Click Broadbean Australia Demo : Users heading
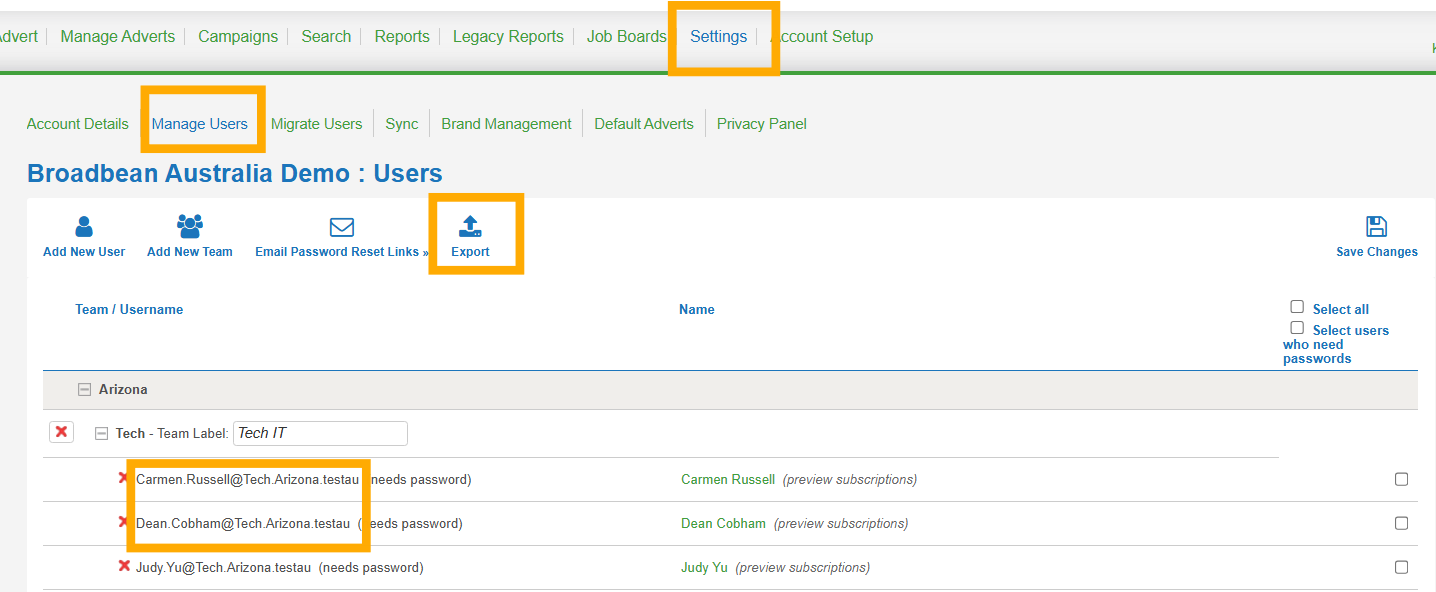1436x592 pixels. pos(235,173)
